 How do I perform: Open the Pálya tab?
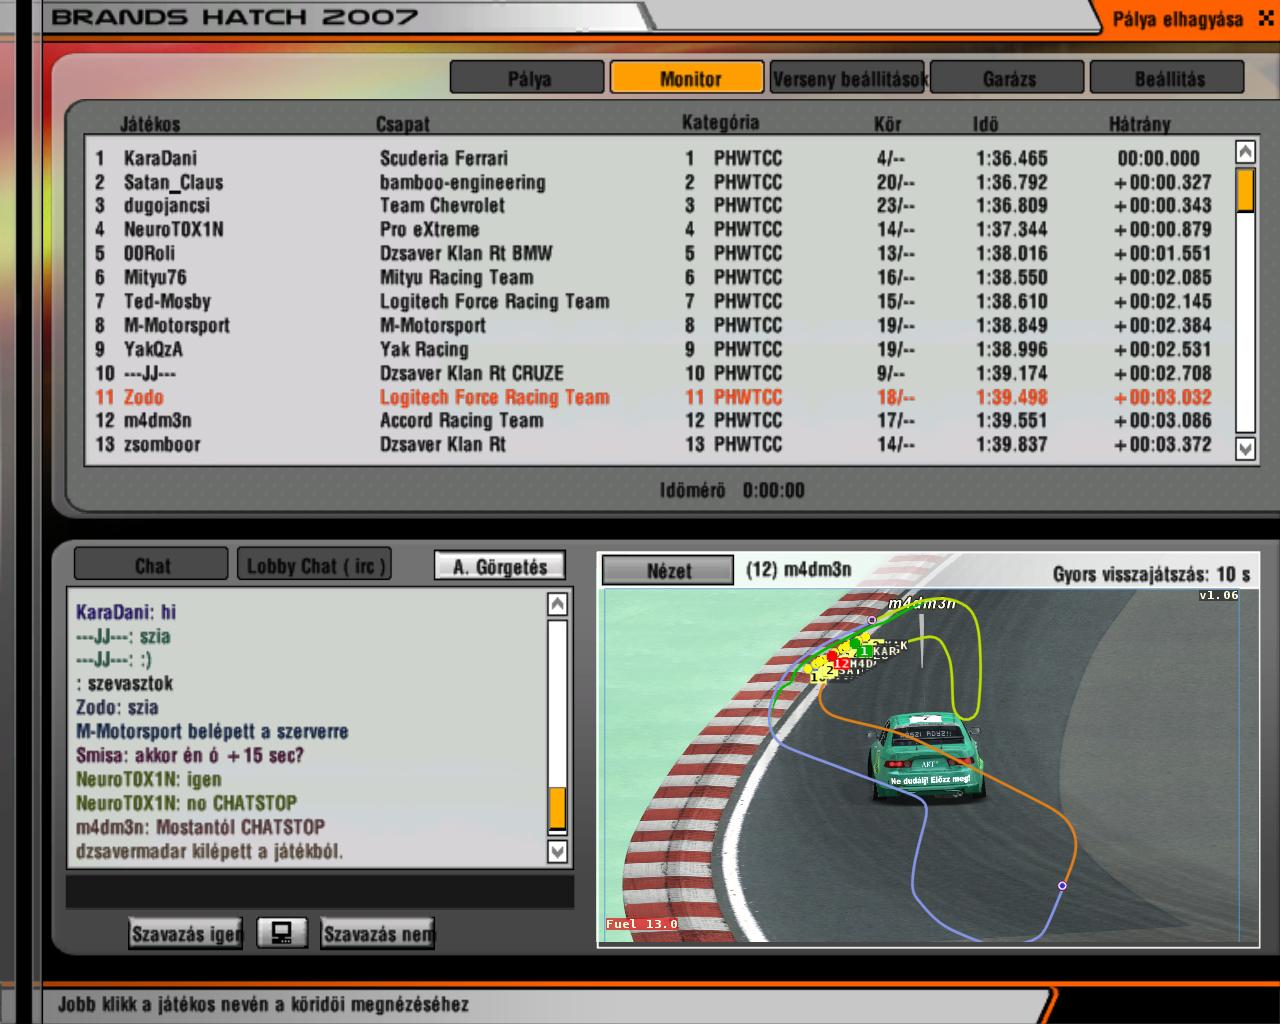[x=528, y=78]
